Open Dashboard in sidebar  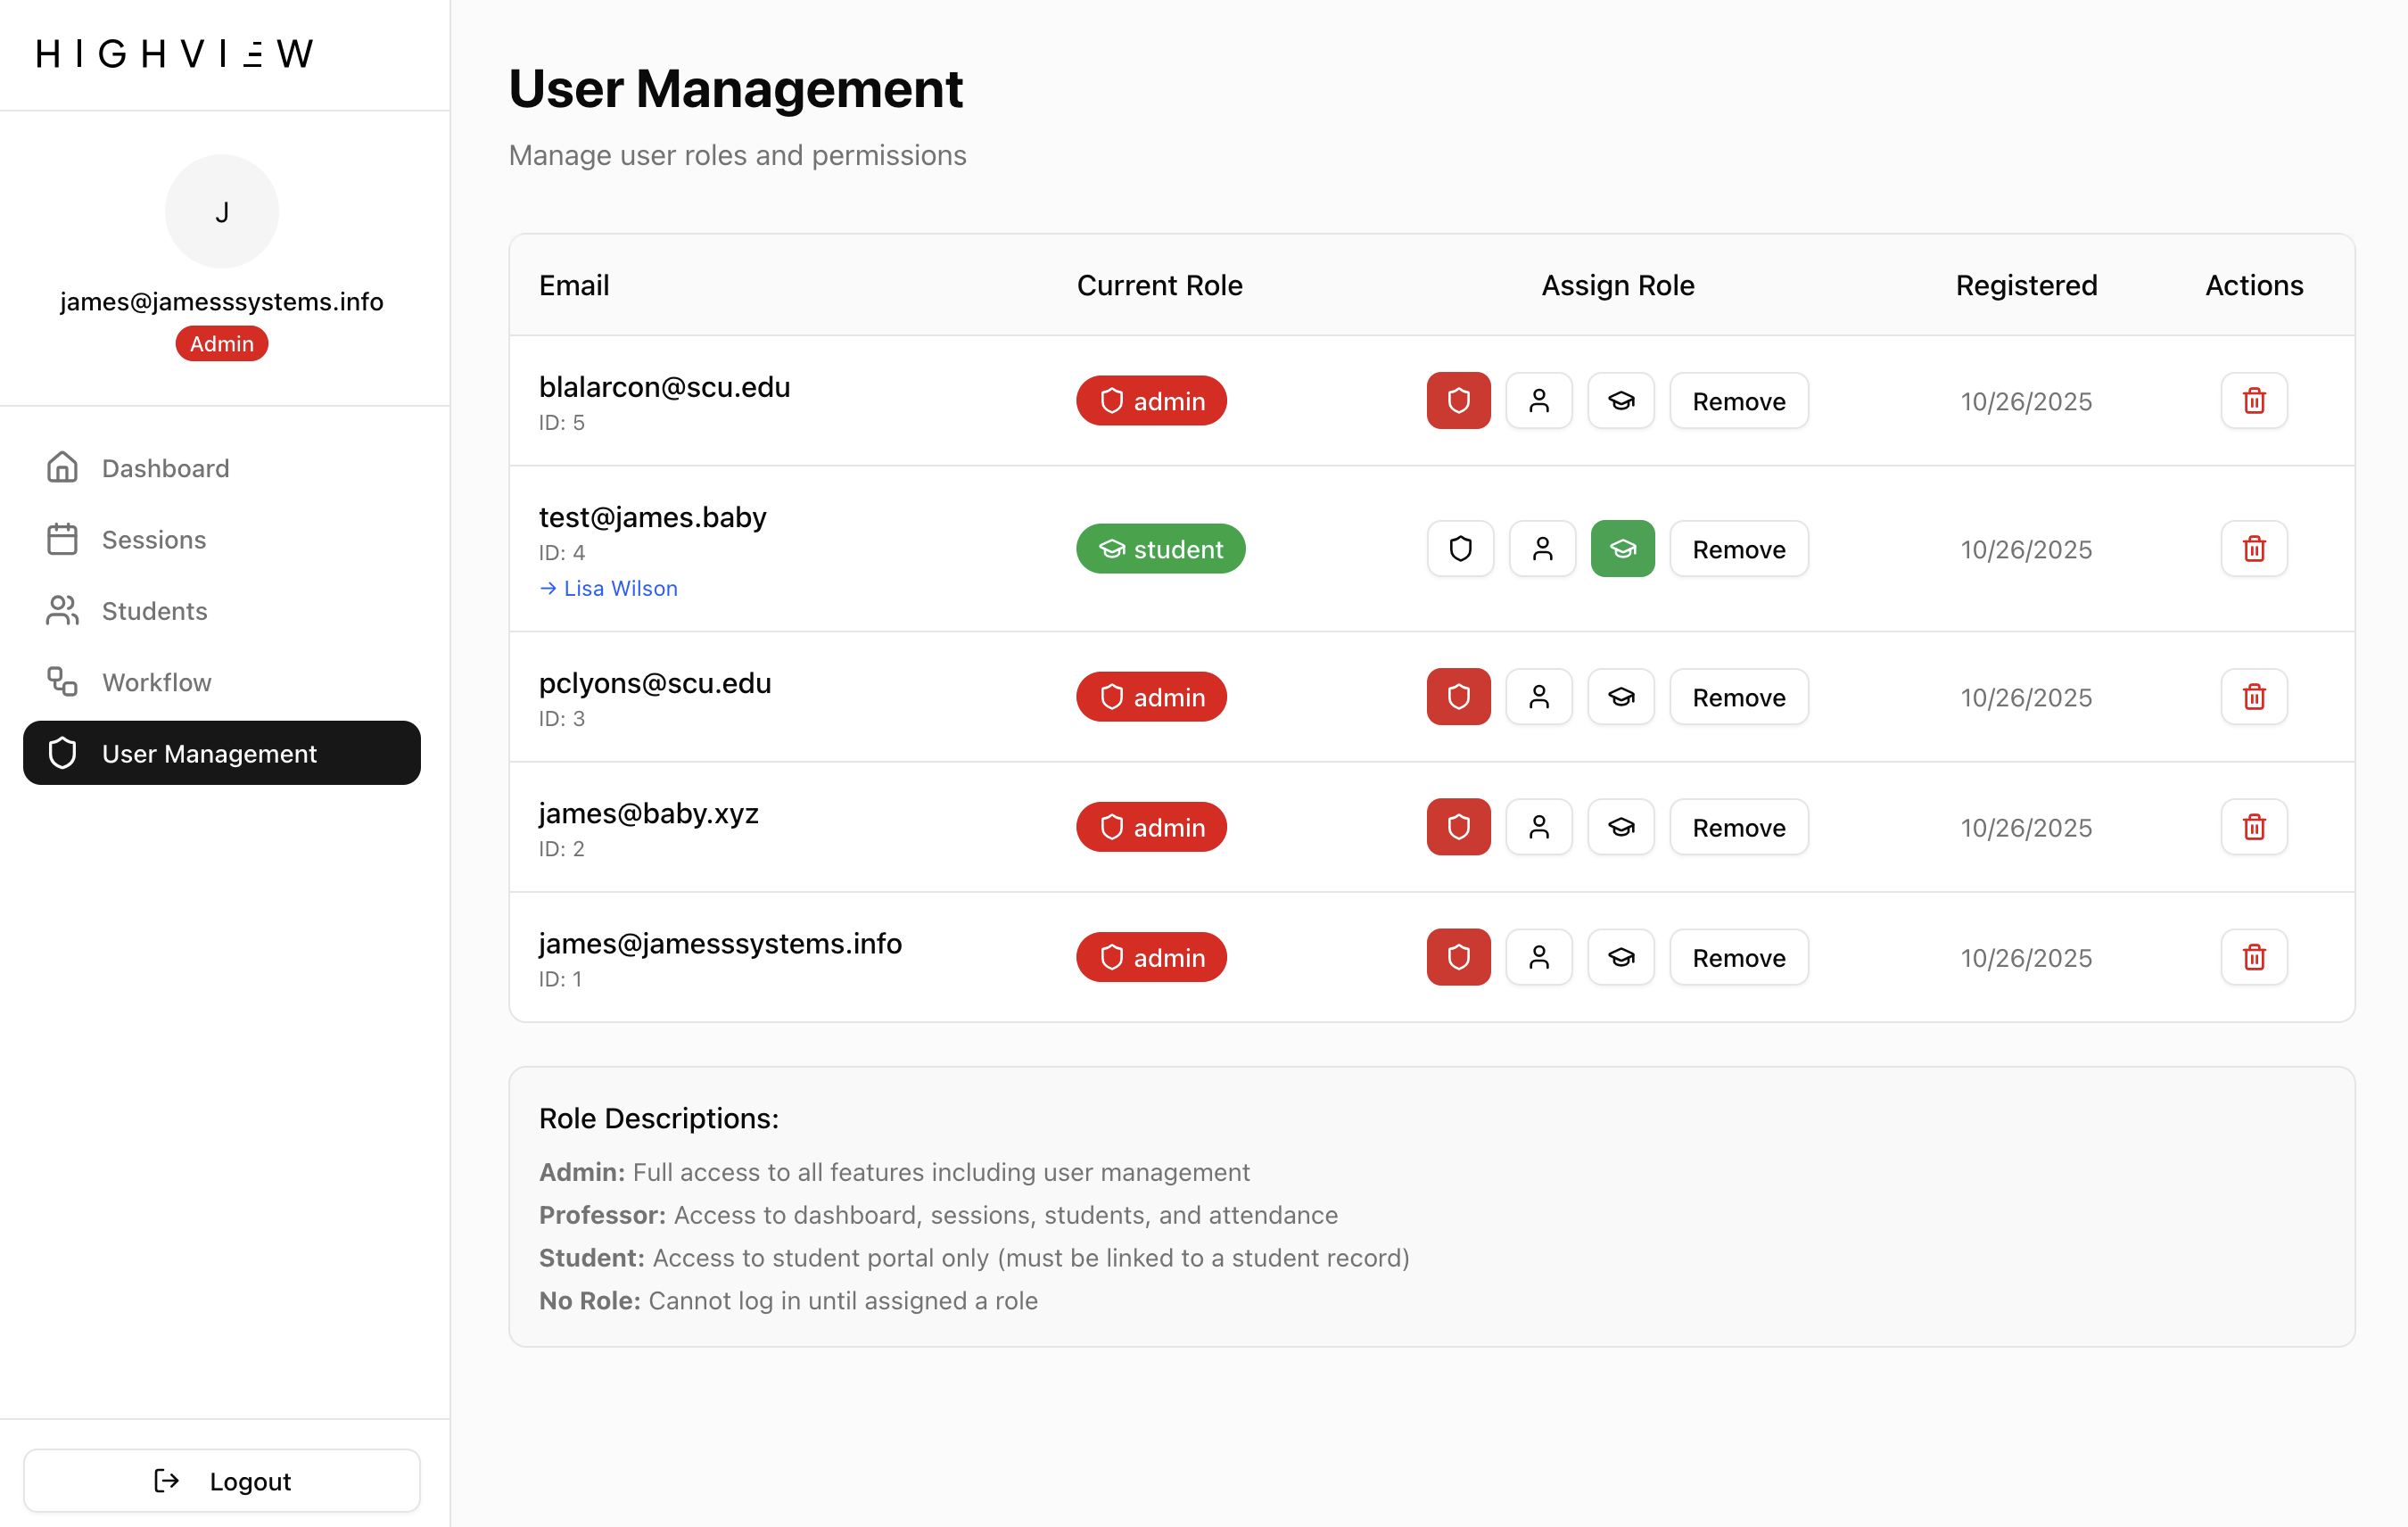click(x=165, y=468)
